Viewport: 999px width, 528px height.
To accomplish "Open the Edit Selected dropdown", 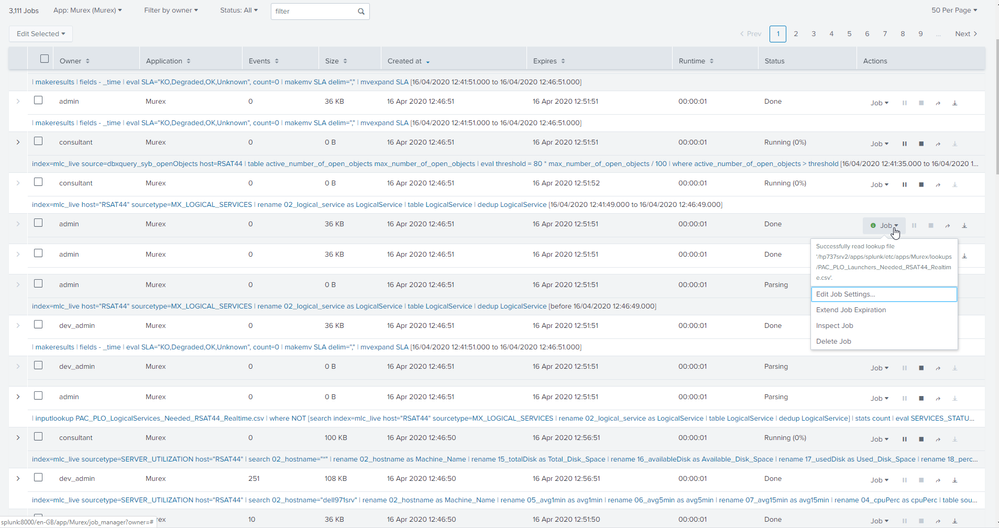I will pos(41,34).
